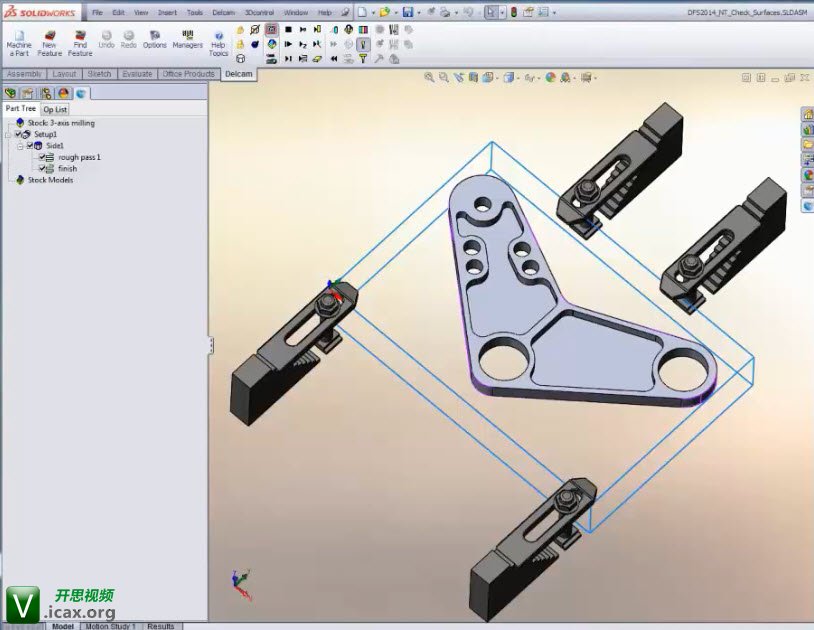
Task: Click New Feature icon
Action: [x=49, y=44]
